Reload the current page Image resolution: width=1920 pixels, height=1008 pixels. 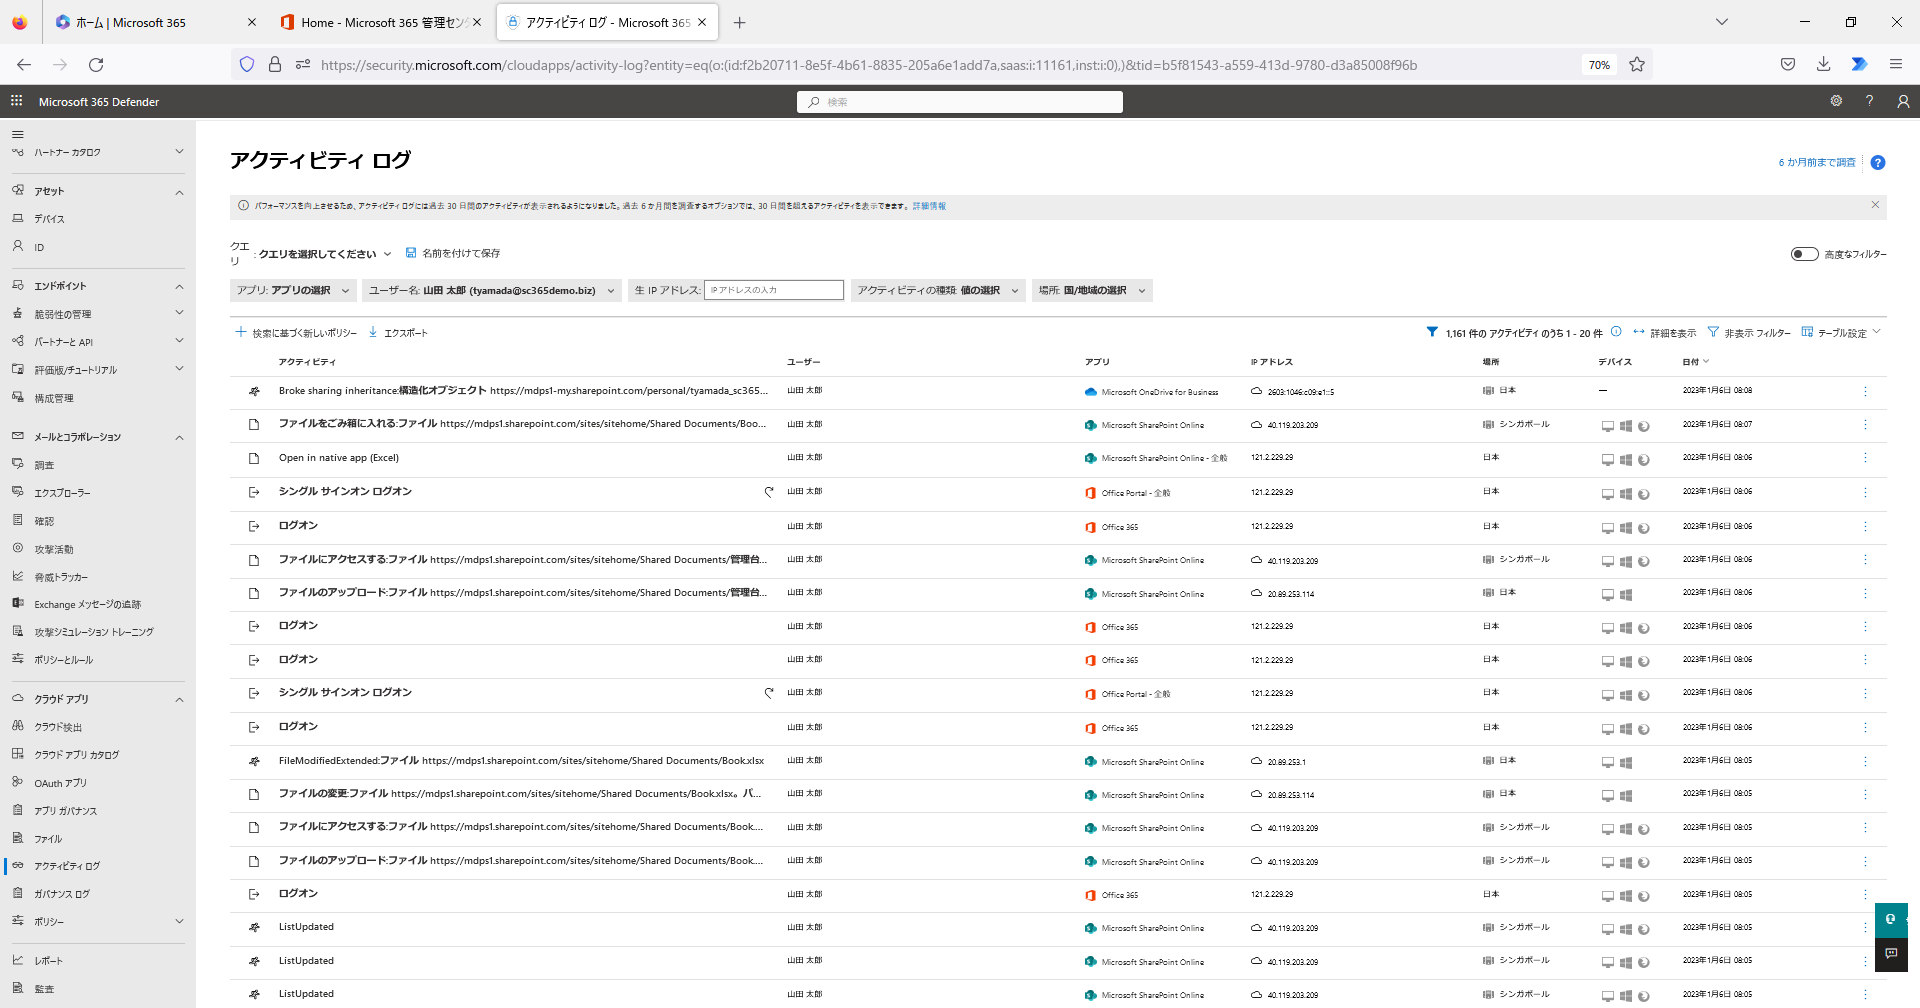point(96,65)
